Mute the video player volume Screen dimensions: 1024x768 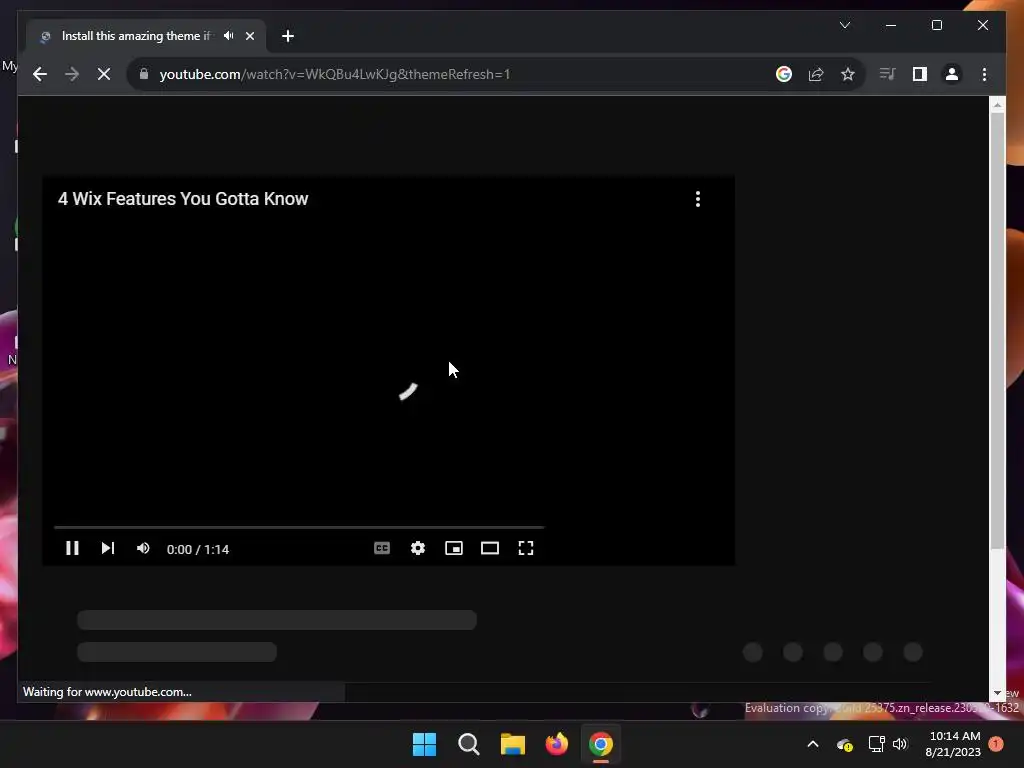point(143,549)
